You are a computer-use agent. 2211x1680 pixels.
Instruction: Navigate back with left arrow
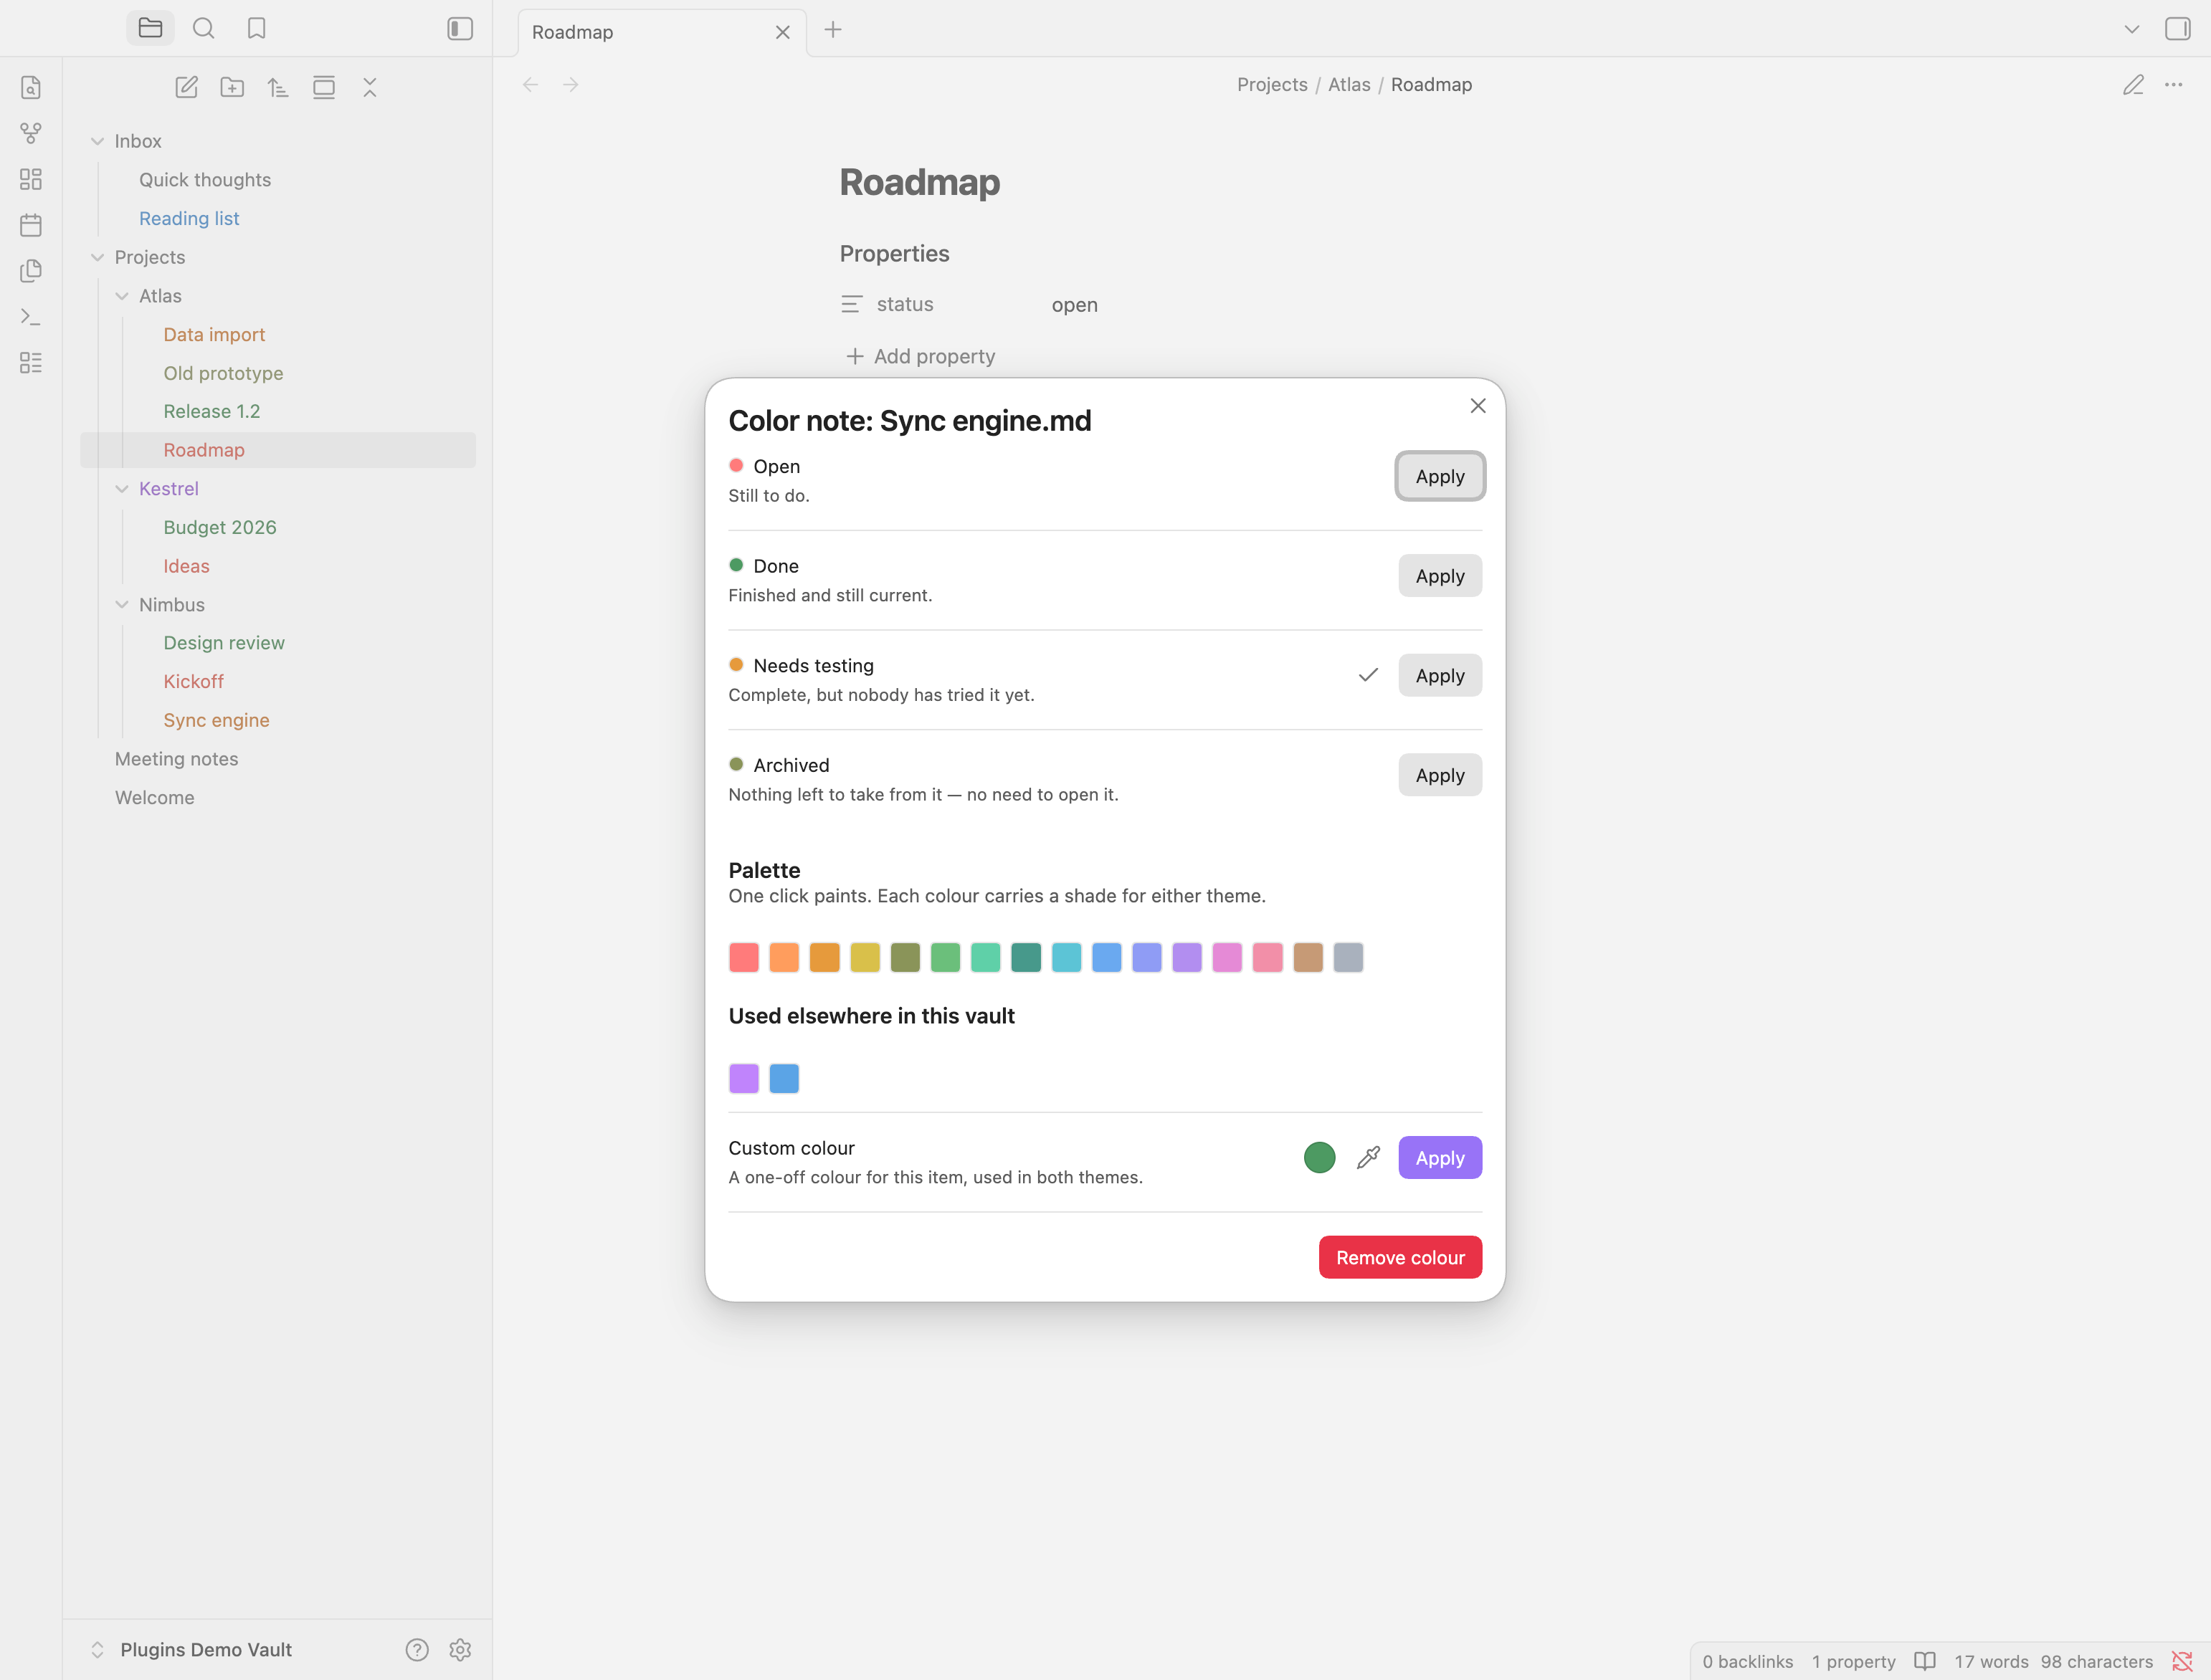tap(530, 85)
